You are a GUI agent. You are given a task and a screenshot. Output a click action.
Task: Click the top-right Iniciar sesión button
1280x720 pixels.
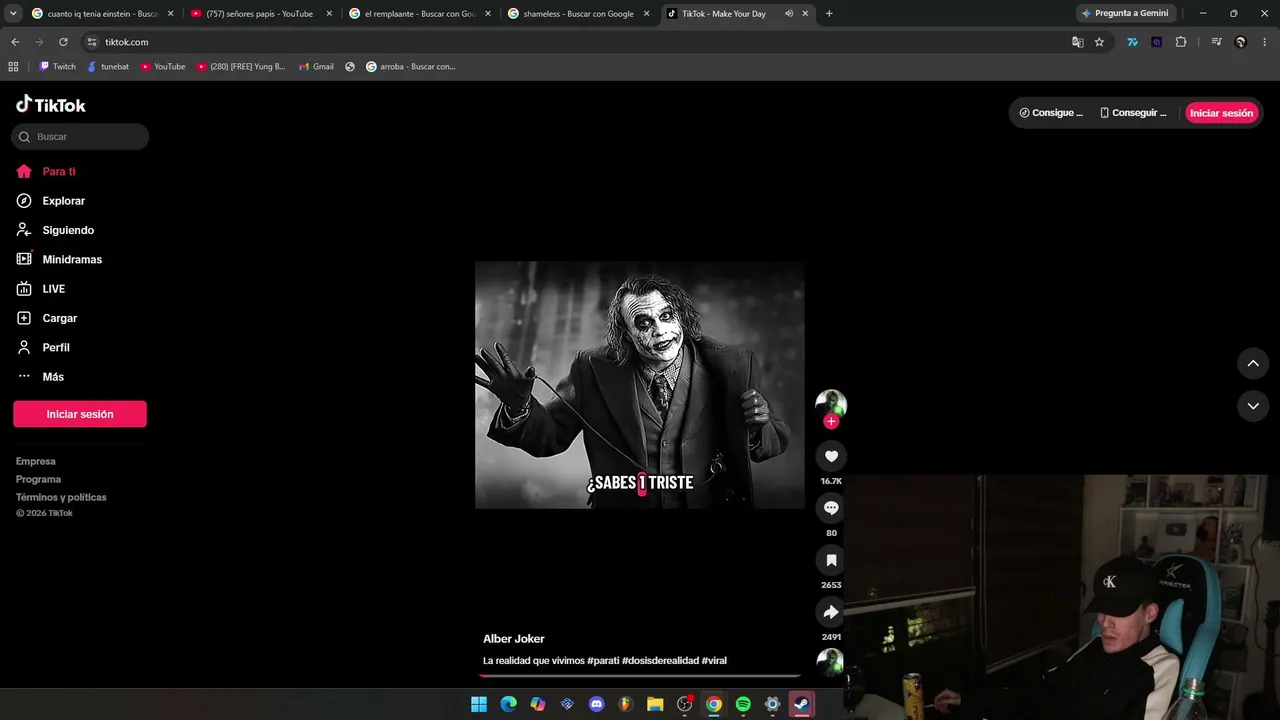(x=1221, y=113)
